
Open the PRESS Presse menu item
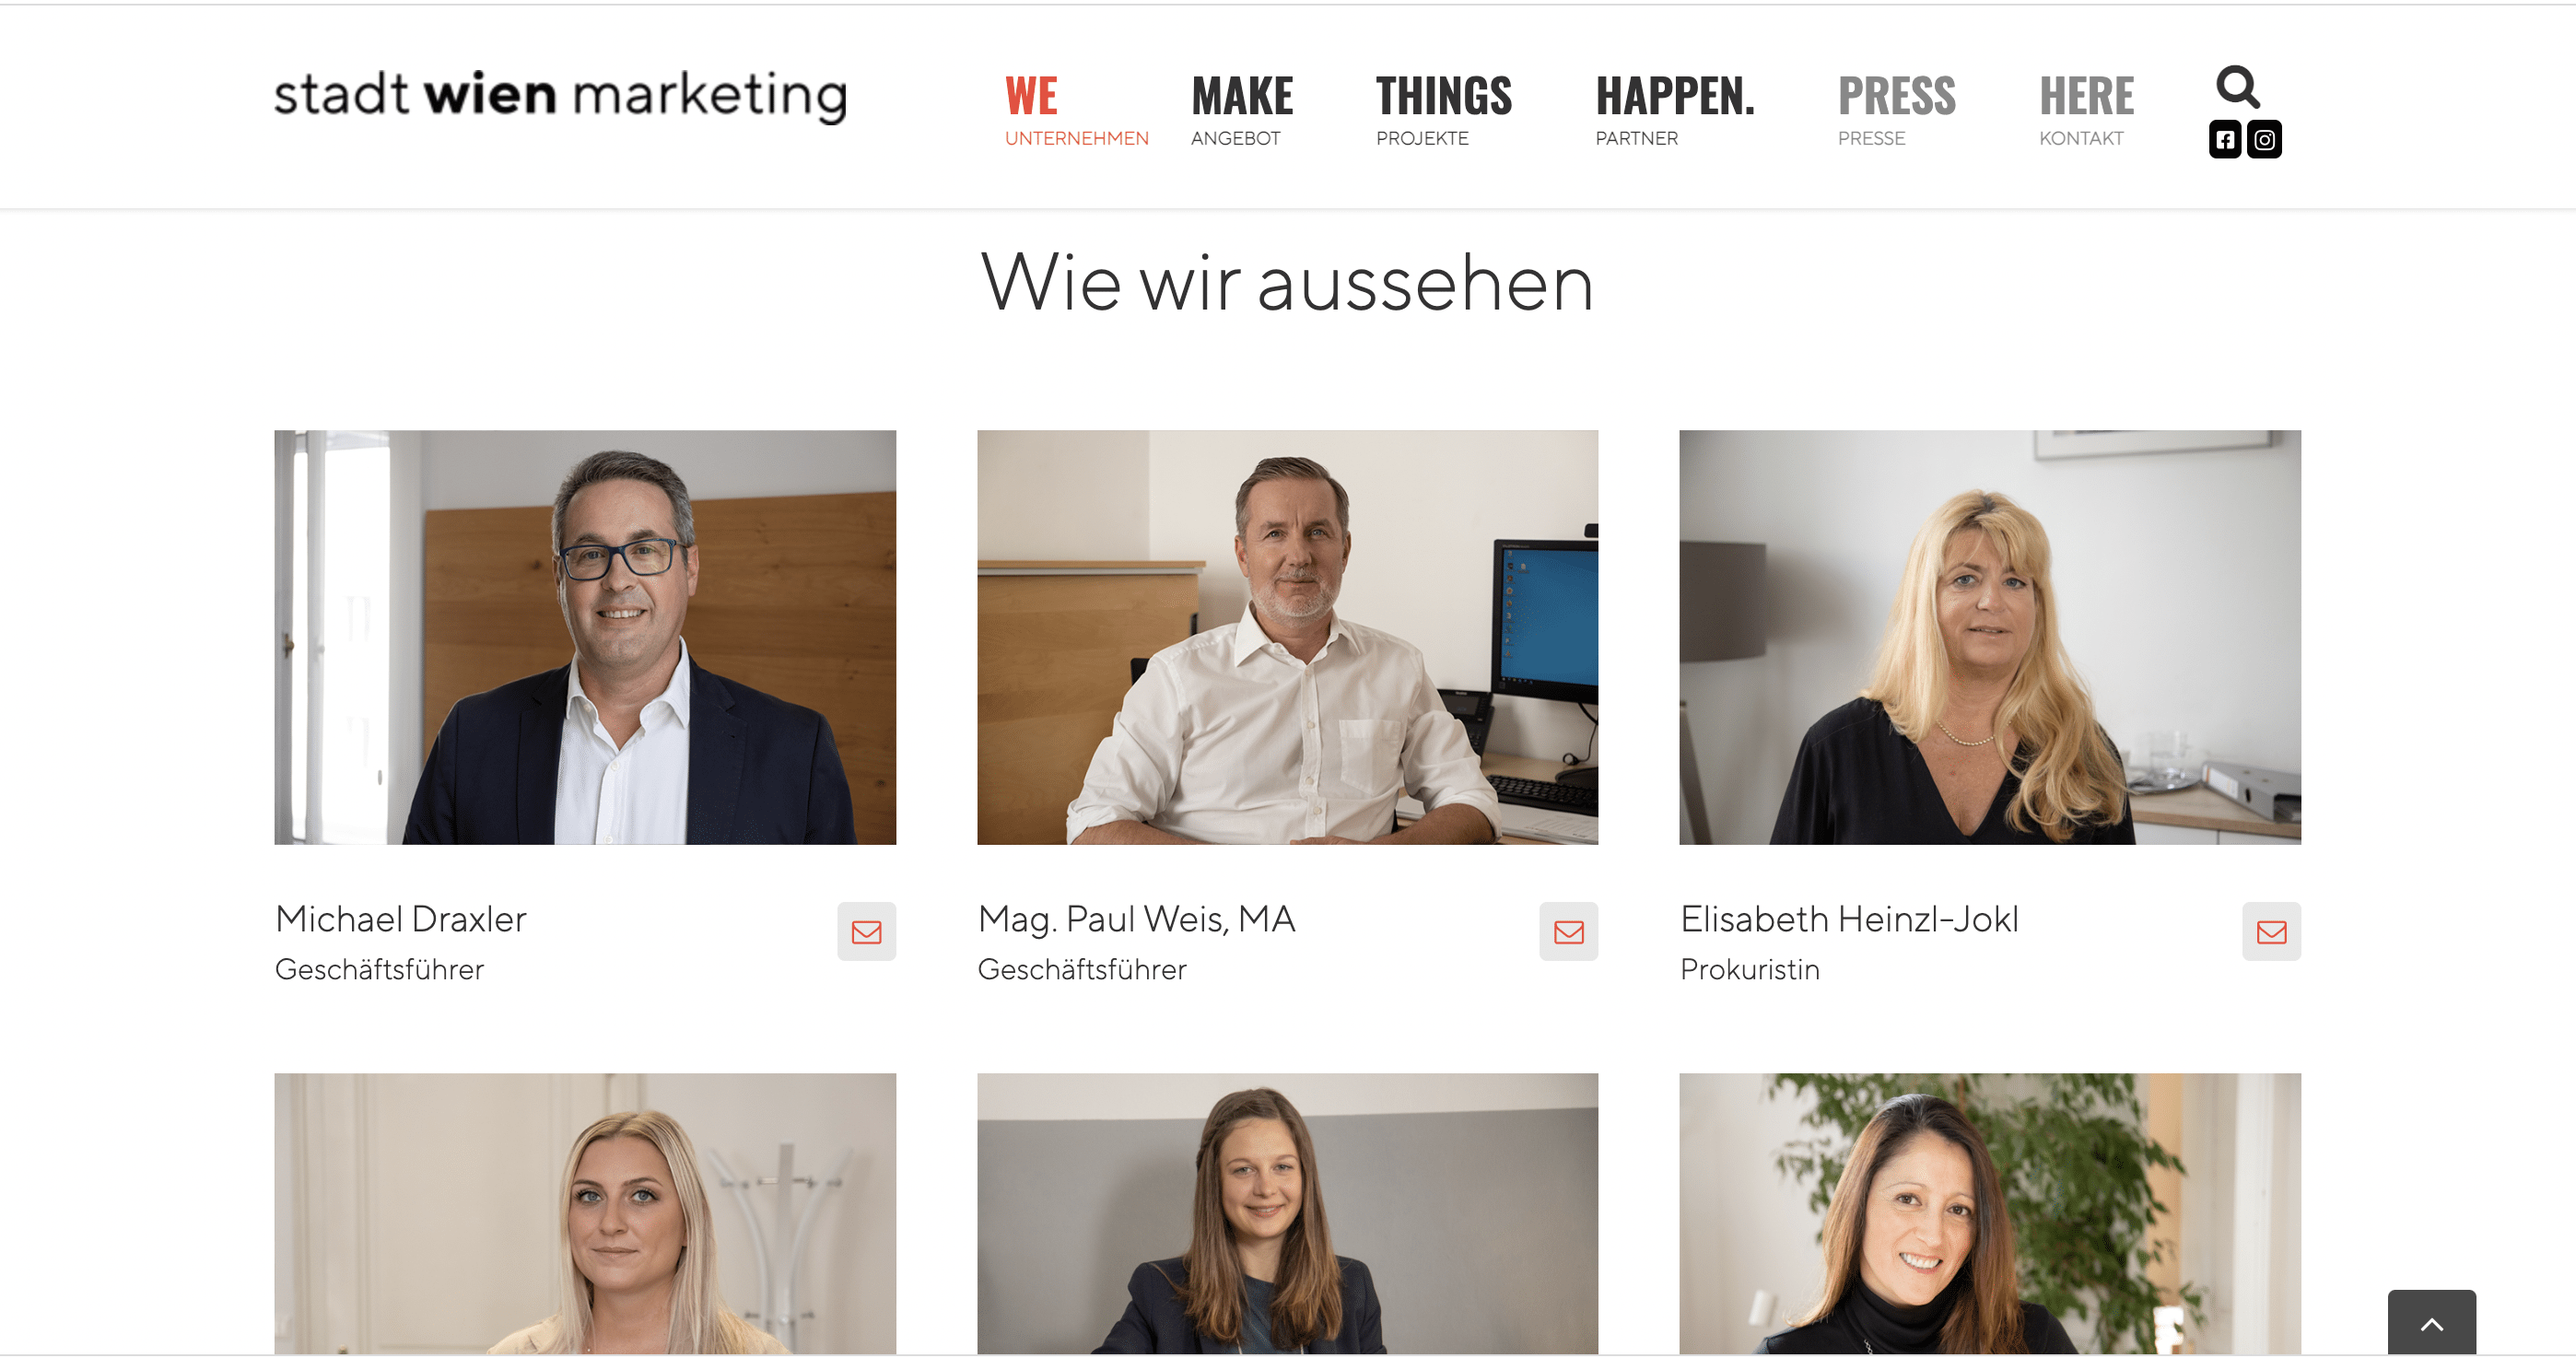pyautogui.click(x=1896, y=110)
